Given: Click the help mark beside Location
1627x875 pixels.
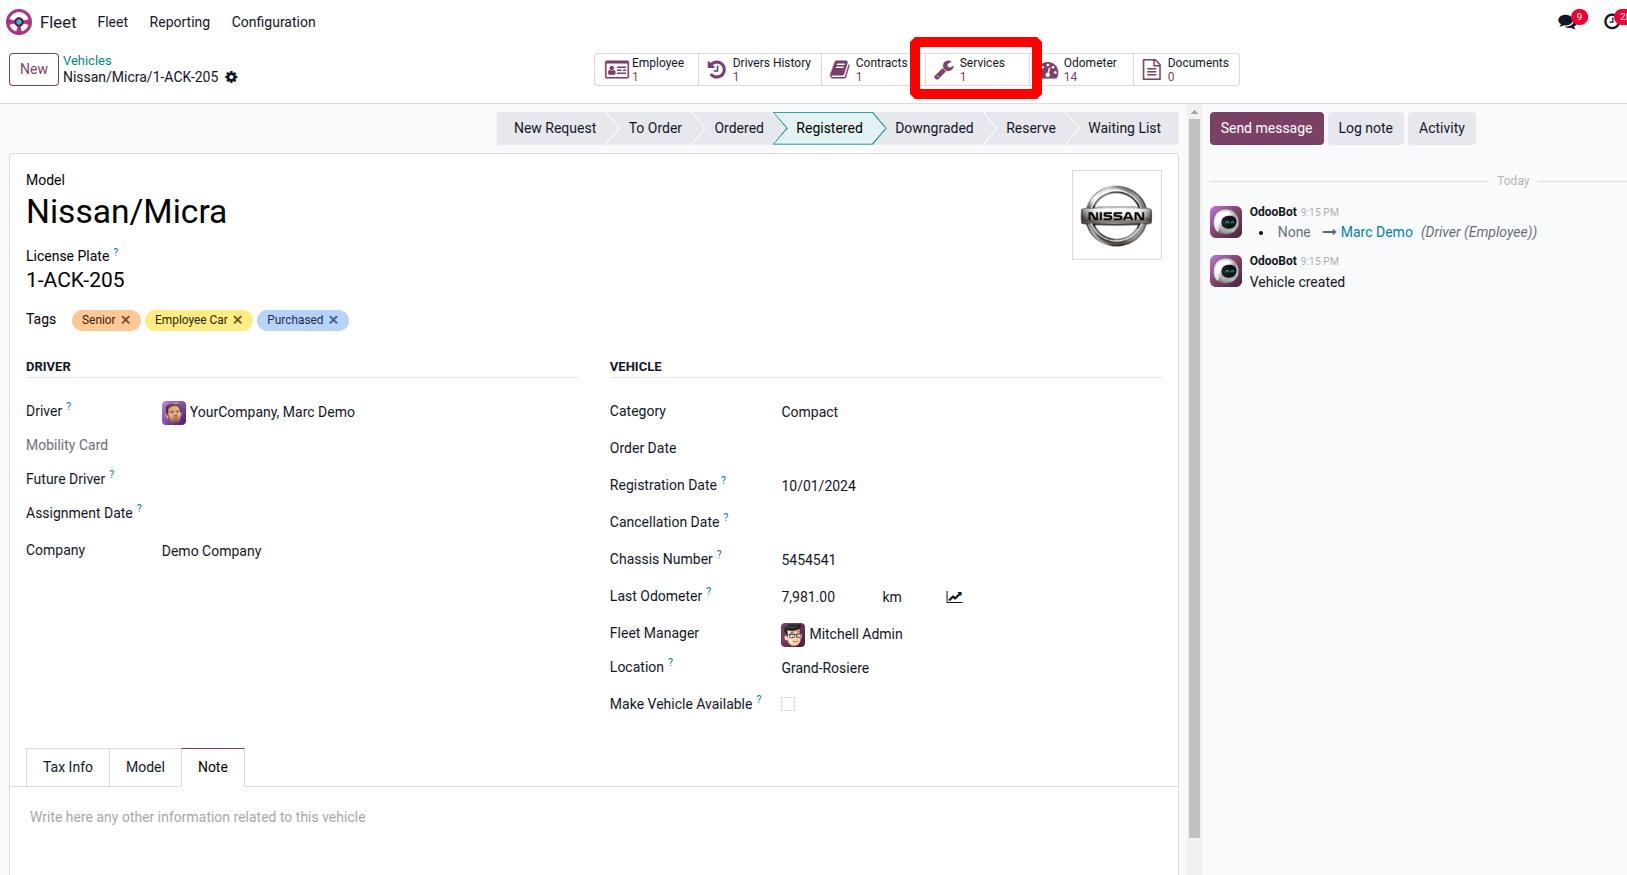Looking at the screenshot, I should (671, 663).
